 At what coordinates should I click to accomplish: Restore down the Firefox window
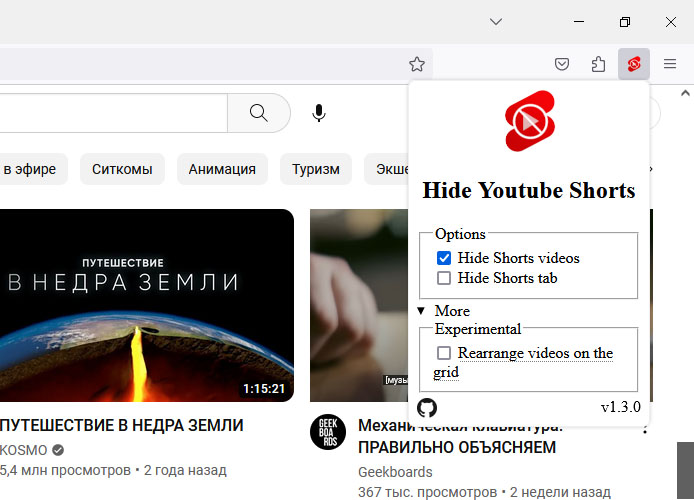tap(625, 22)
